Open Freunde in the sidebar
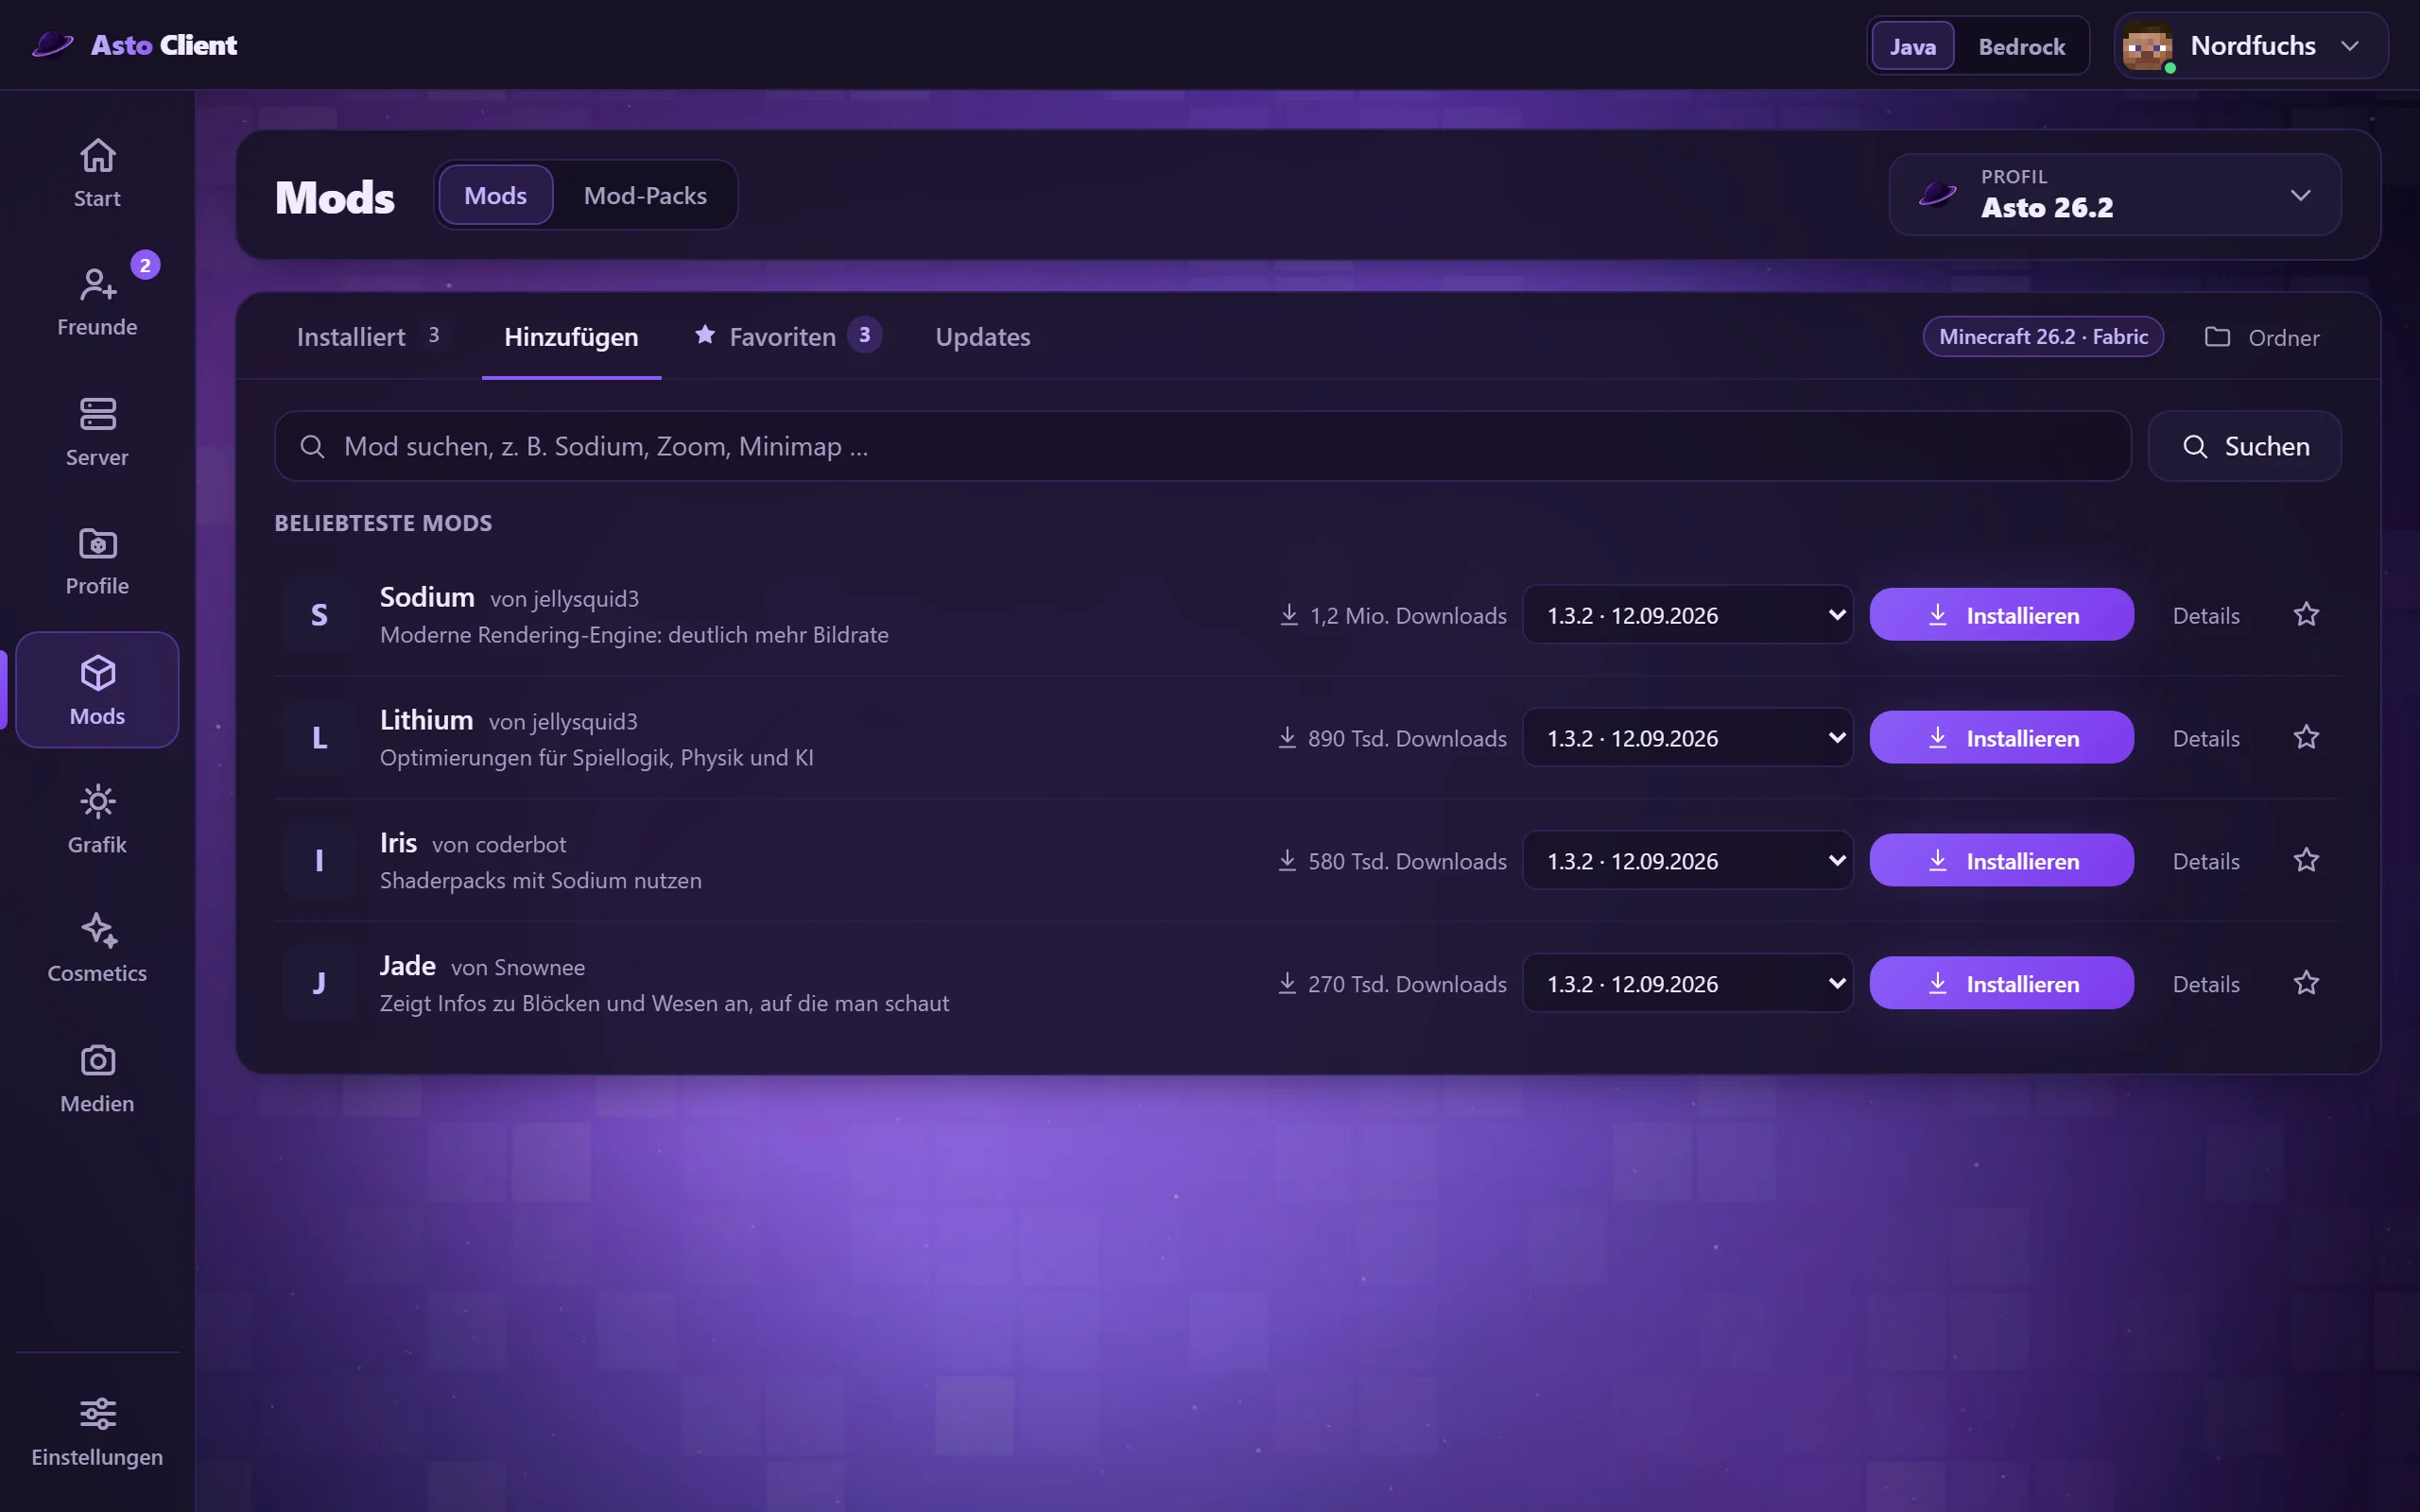Image resolution: width=2420 pixels, height=1512 pixels. tap(97, 301)
